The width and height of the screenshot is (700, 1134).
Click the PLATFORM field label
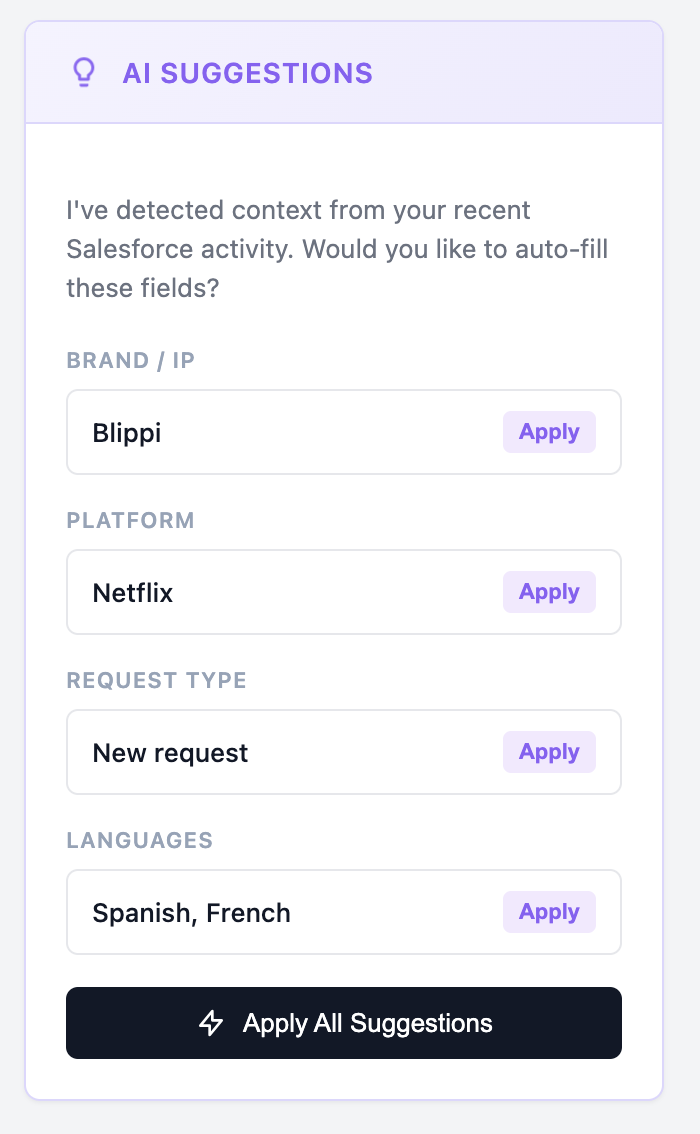(131, 520)
